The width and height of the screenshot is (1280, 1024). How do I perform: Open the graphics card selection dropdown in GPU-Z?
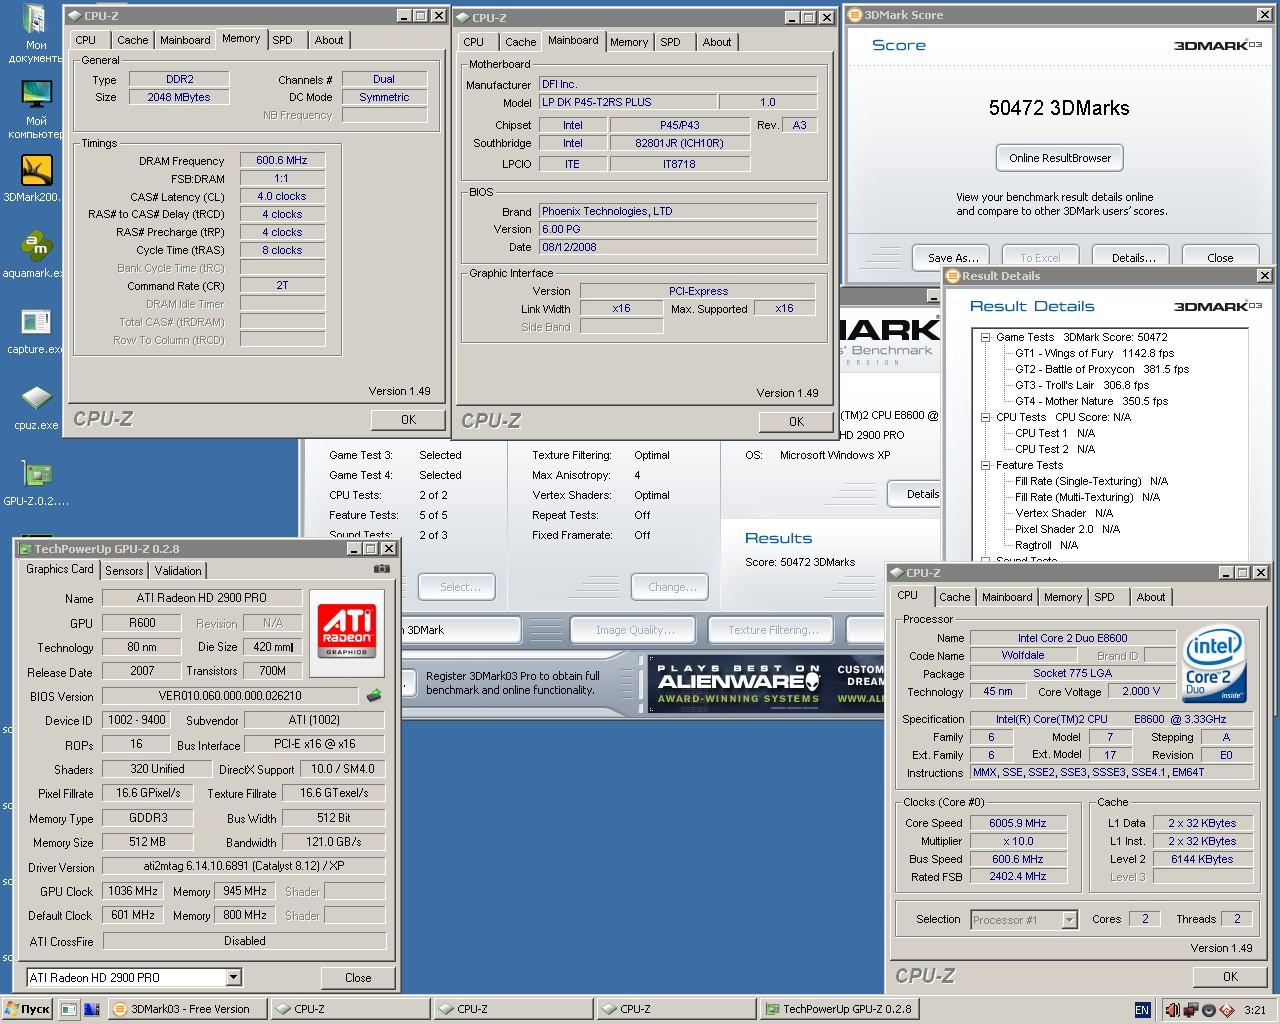point(233,977)
